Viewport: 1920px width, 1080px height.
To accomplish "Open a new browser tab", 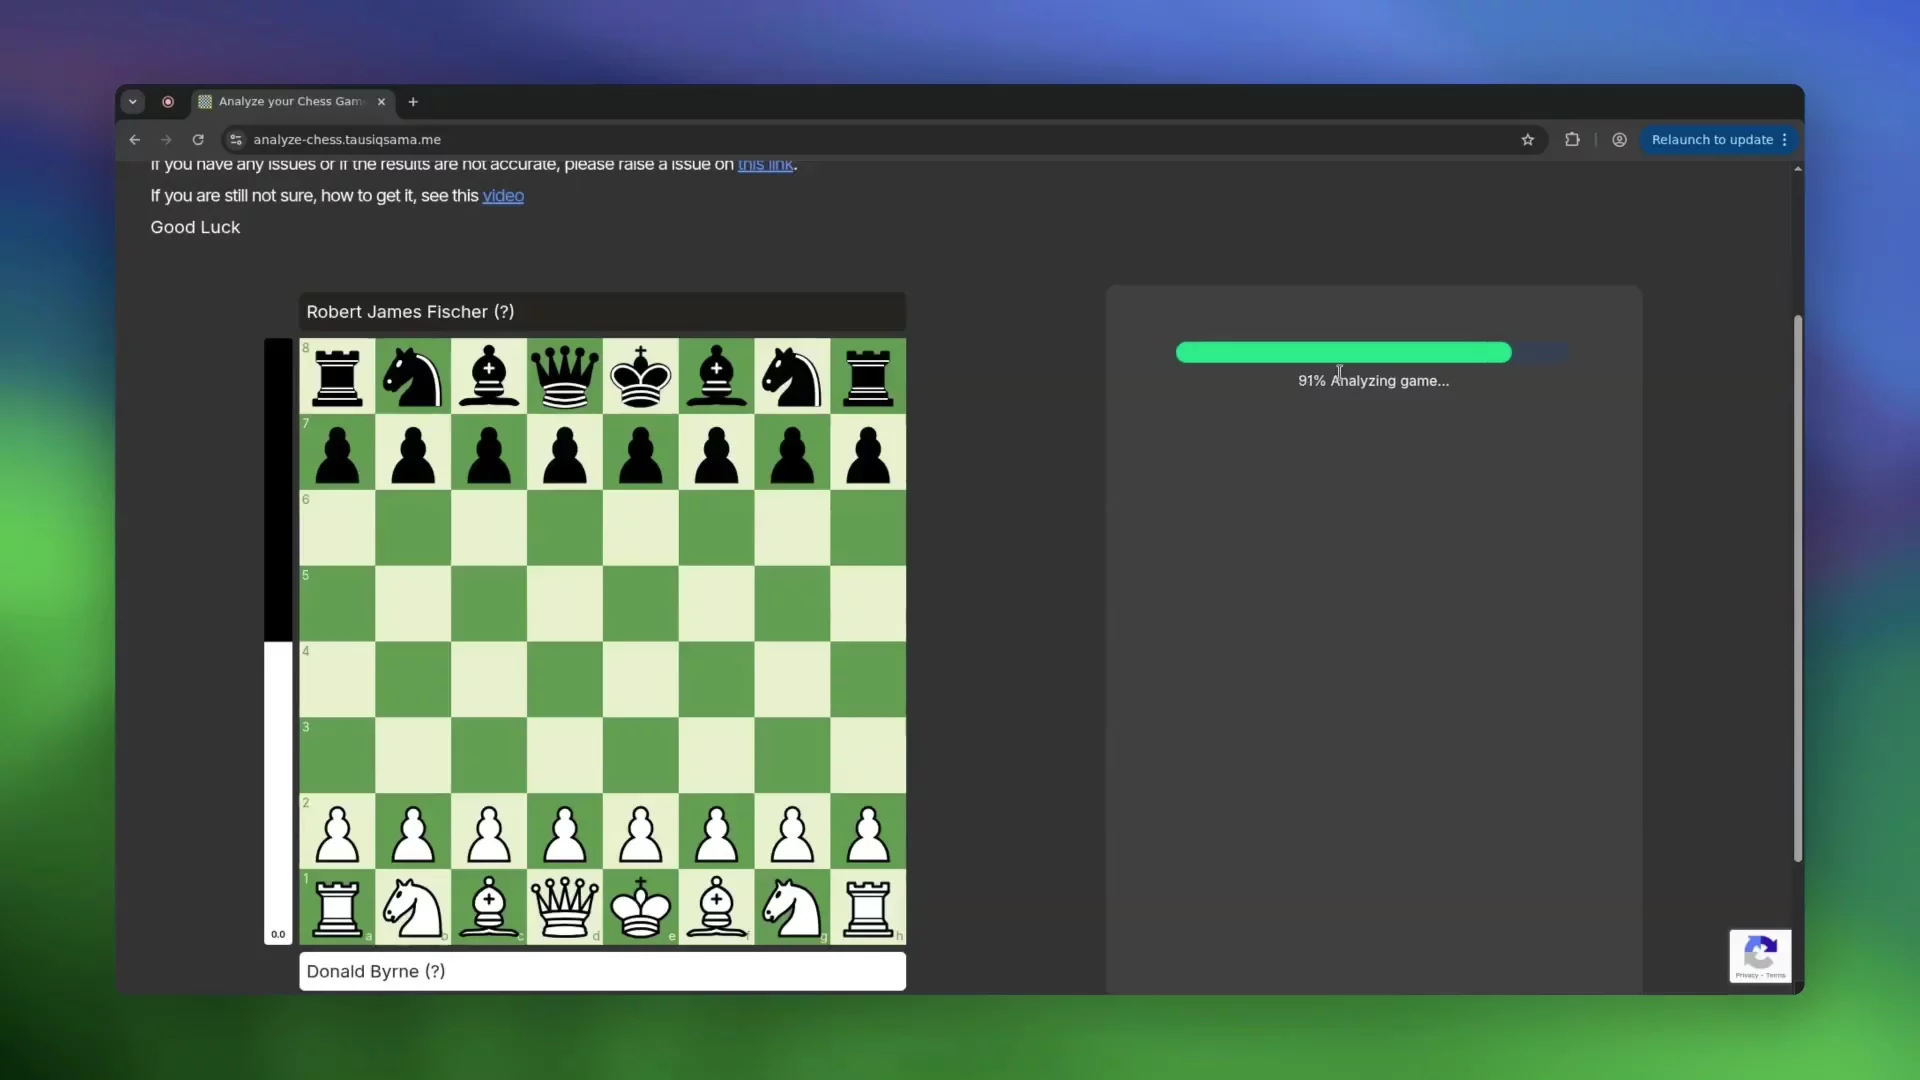I will (413, 101).
